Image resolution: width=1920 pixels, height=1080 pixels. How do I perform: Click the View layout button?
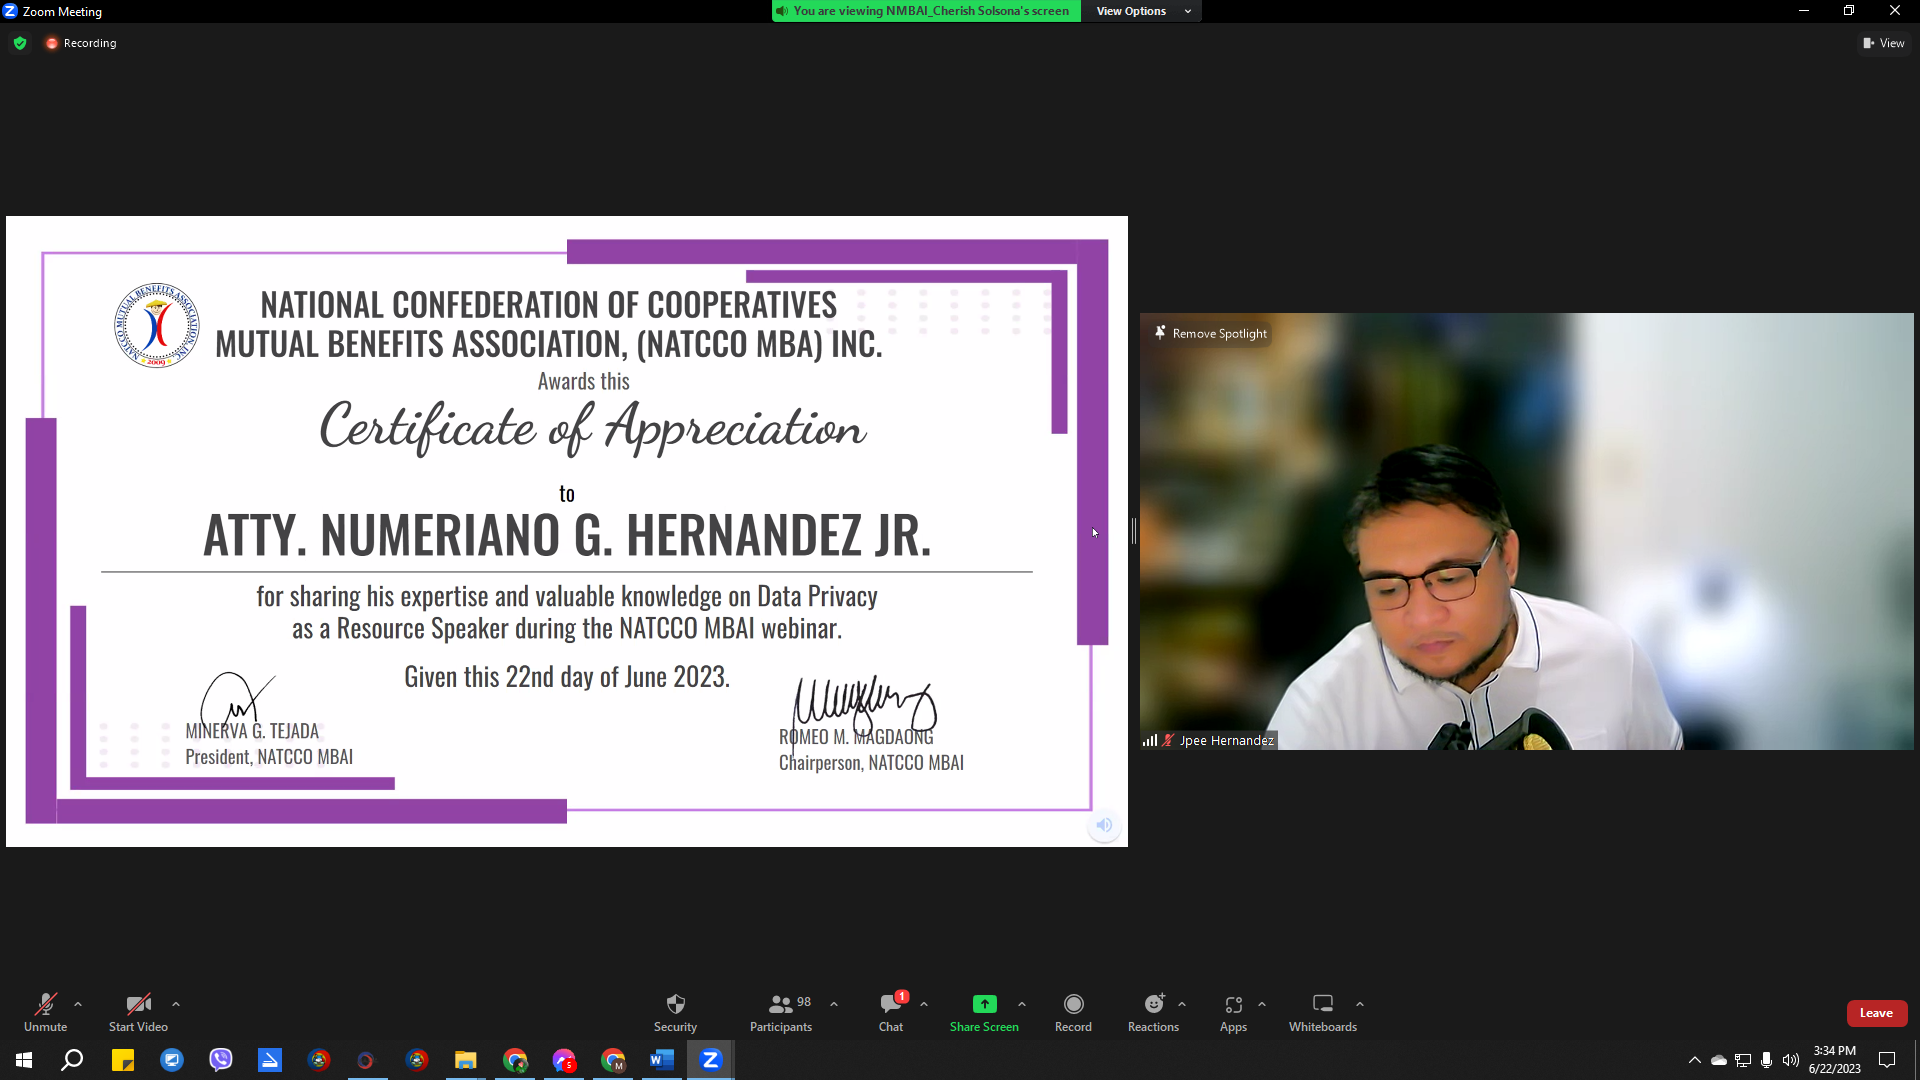(x=1884, y=43)
